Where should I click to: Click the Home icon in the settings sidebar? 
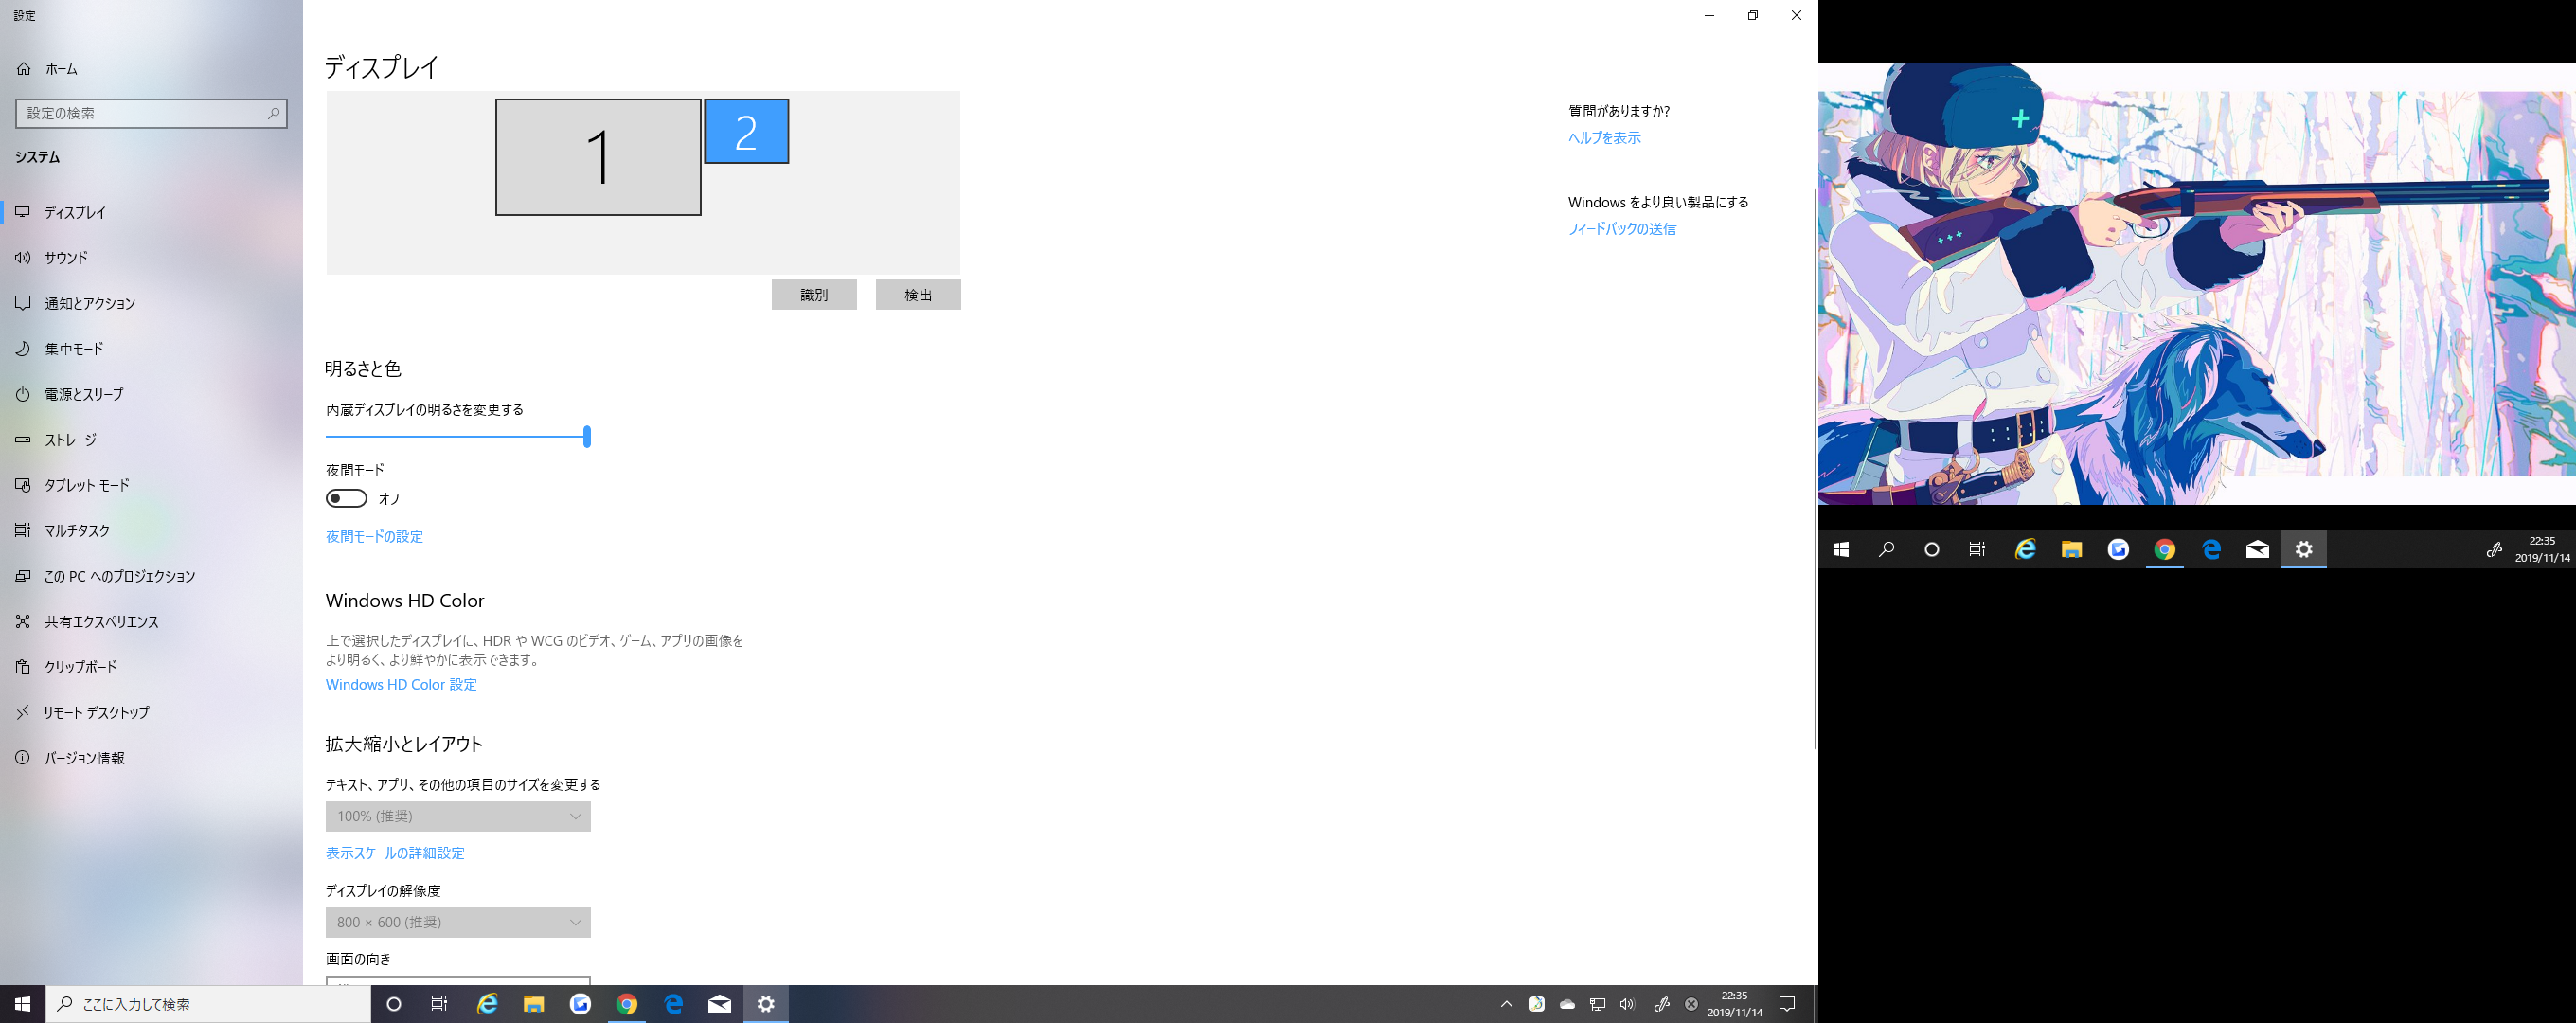click(x=23, y=69)
